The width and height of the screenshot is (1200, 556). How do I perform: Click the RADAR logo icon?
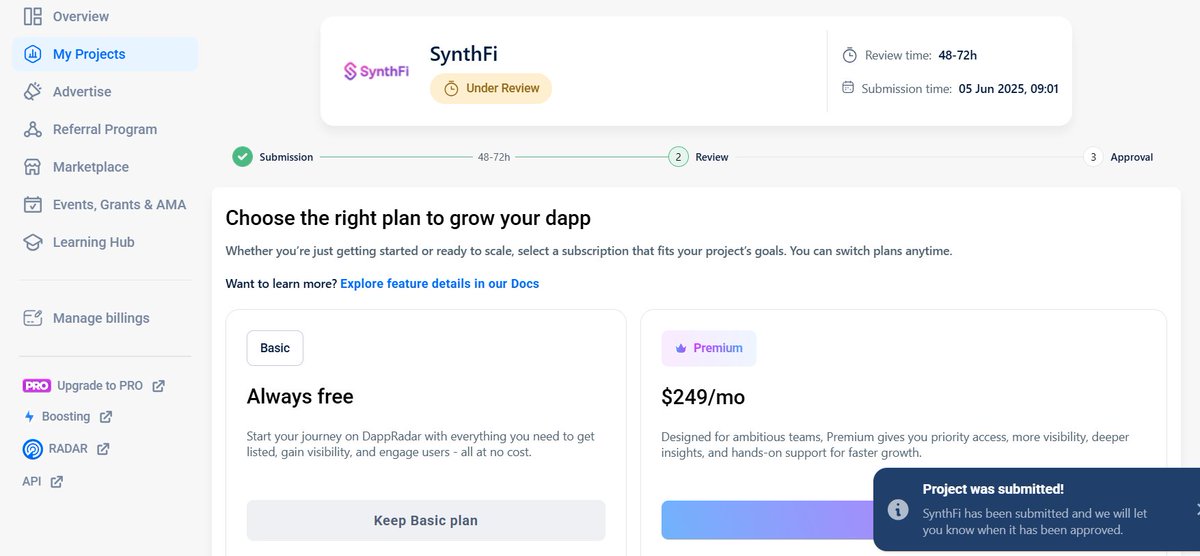pos(32,449)
